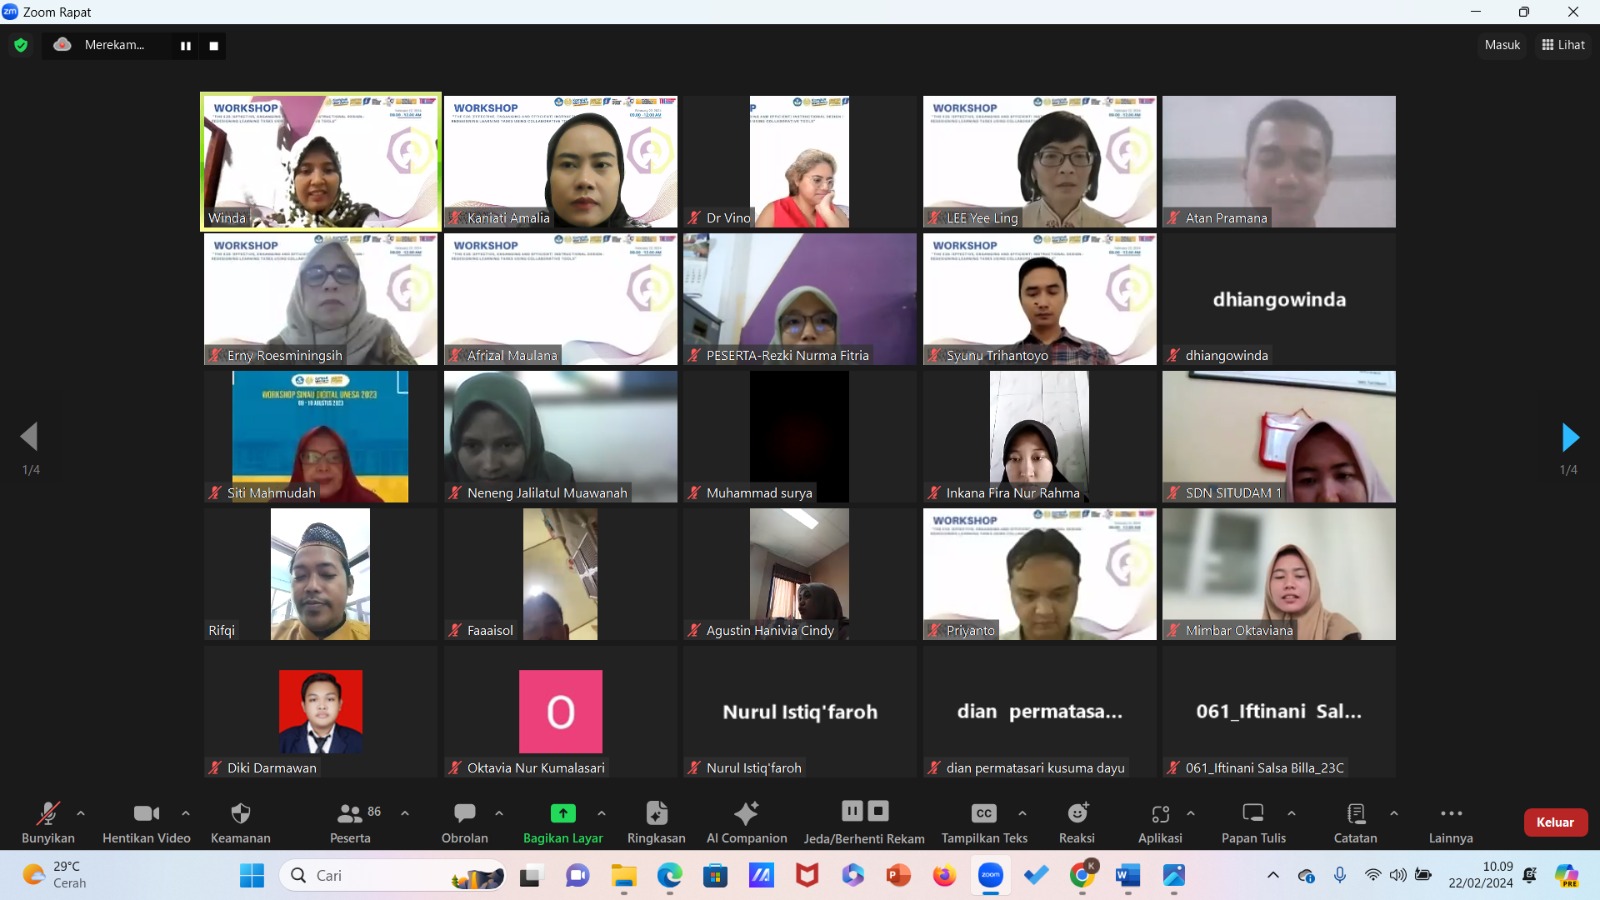Click the Masuk sign-in button

pos(1502,45)
